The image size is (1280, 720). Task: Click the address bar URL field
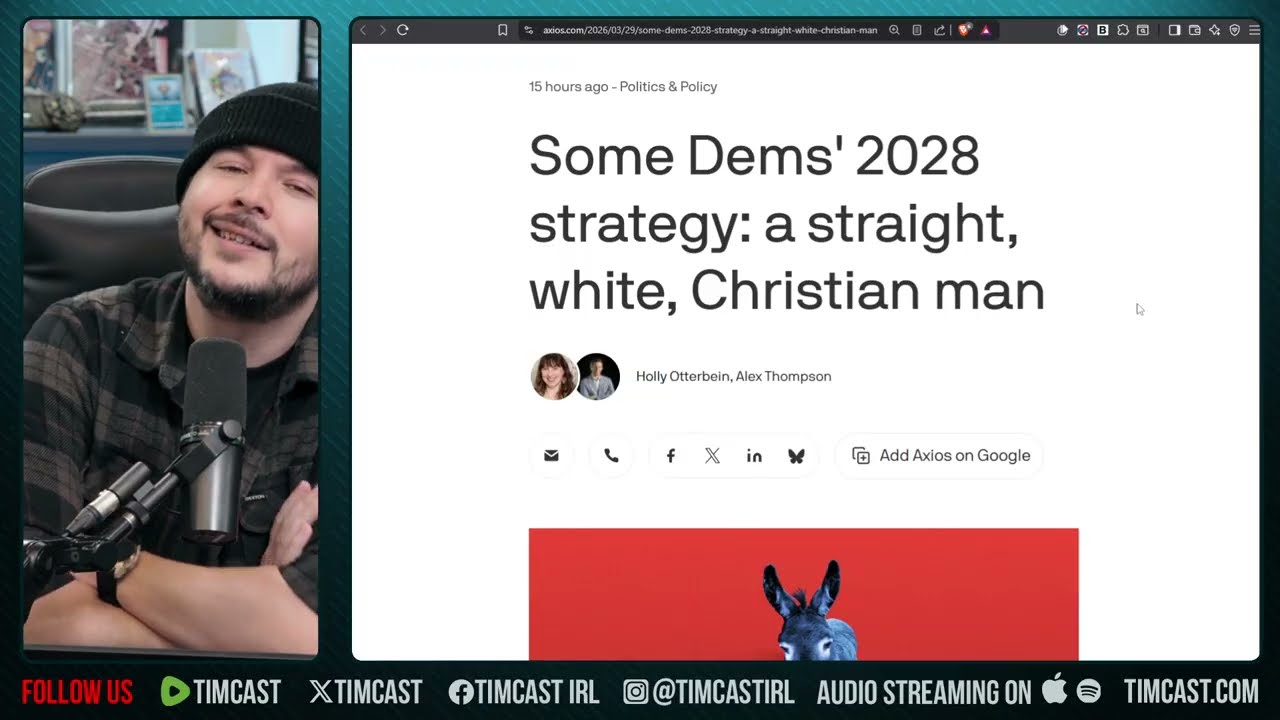click(709, 30)
